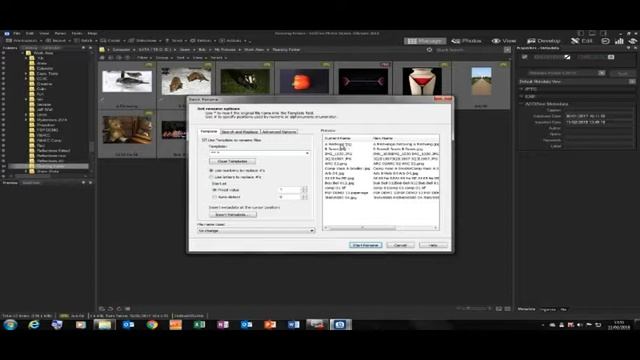This screenshot has height=360, width=640.
Task: Open the Actions toolbar menu
Action: click(233, 41)
